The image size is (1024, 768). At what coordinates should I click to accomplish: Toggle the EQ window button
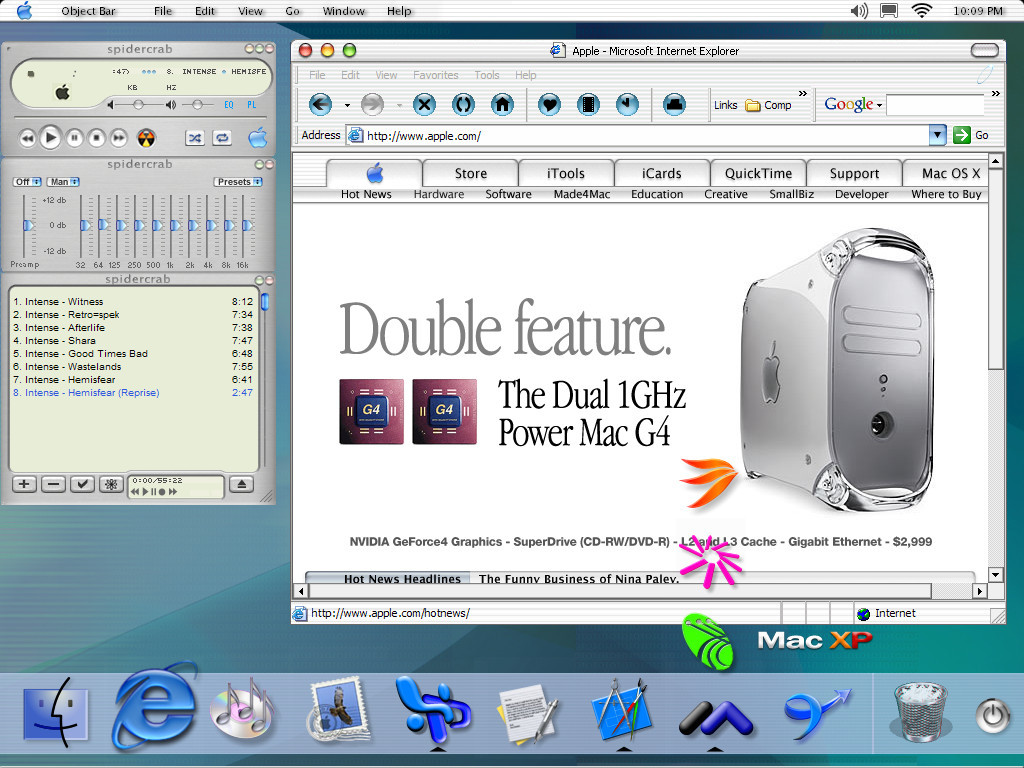point(229,104)
